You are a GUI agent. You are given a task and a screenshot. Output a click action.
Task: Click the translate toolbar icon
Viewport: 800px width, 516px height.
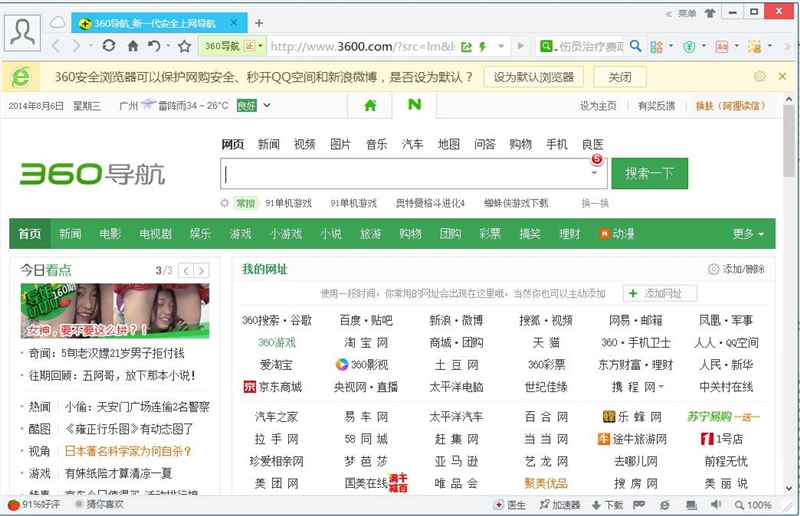coord(722,47)
